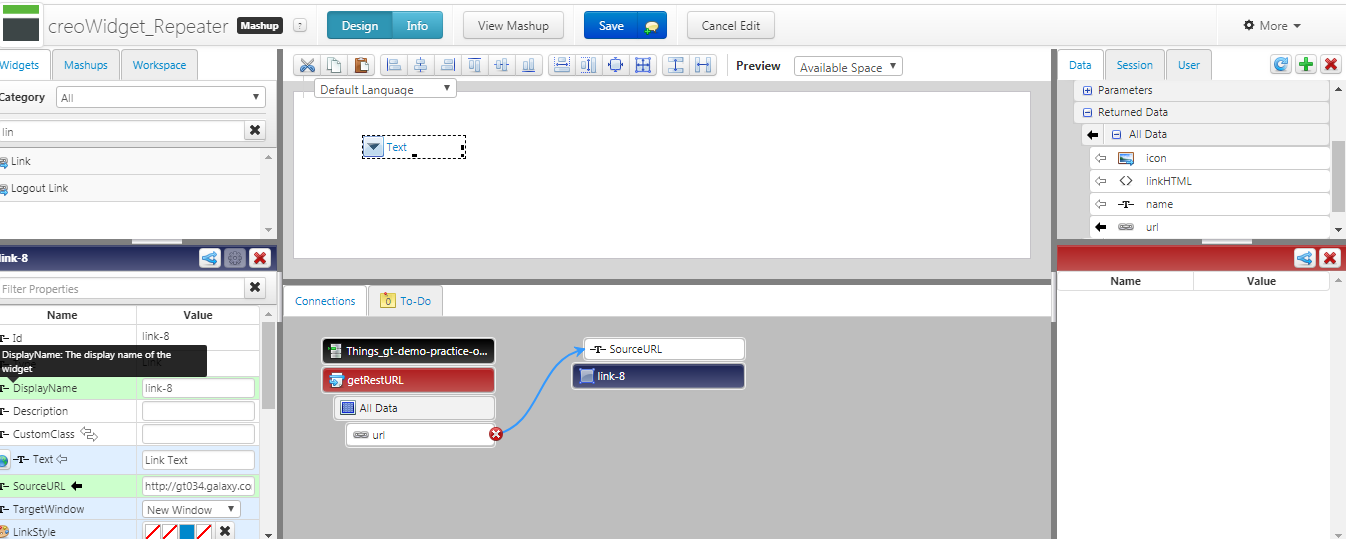The height and width of the screenshot is (539, 1346).
Task: Align selected widgets right
Action: [448, 66]
